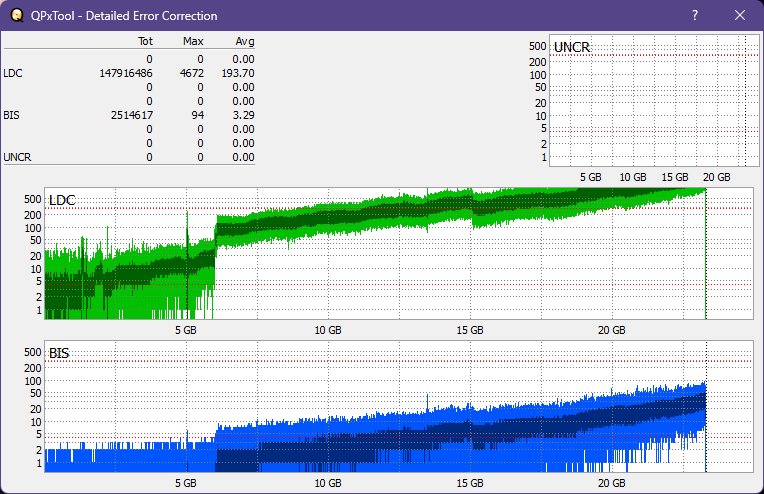Click the BIS average value 3.29
This screenshot has width=764, height=494.
coord(243,115)
